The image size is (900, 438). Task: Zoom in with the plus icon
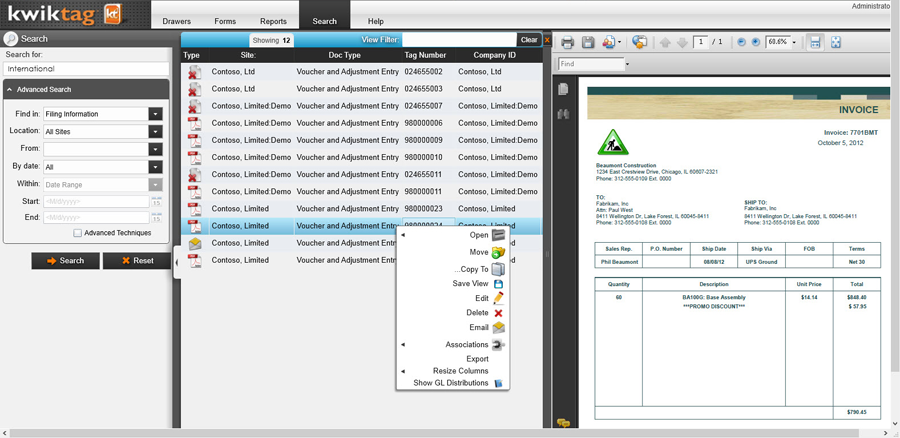click(755, 42)
